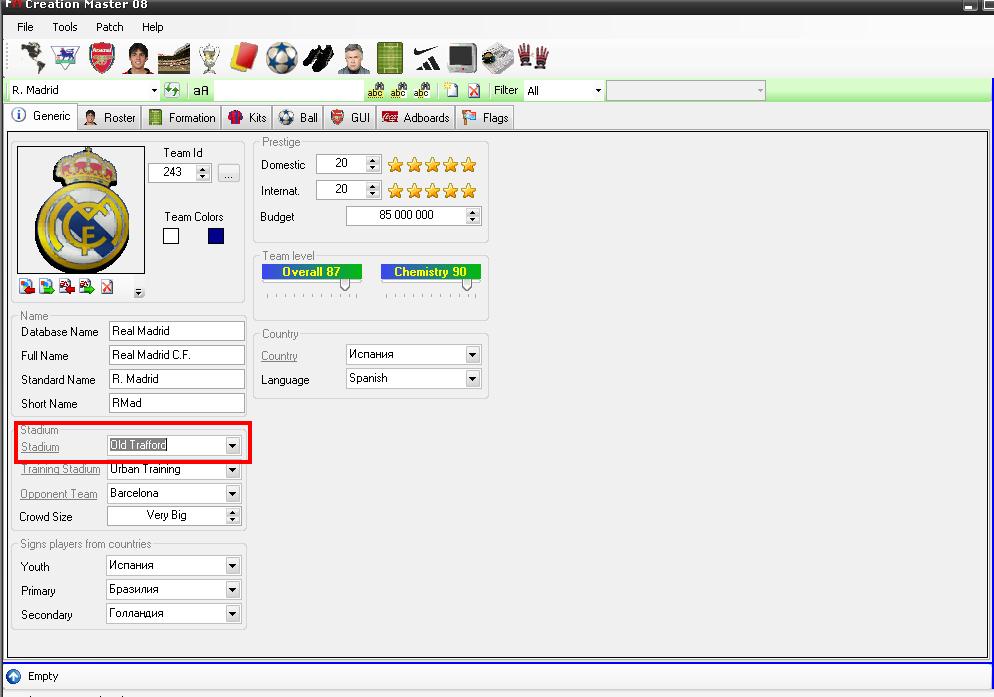Click the Database Name field
Image resolution: width=994 pixels, height=697 pixels.
click(x=177, y=331)
